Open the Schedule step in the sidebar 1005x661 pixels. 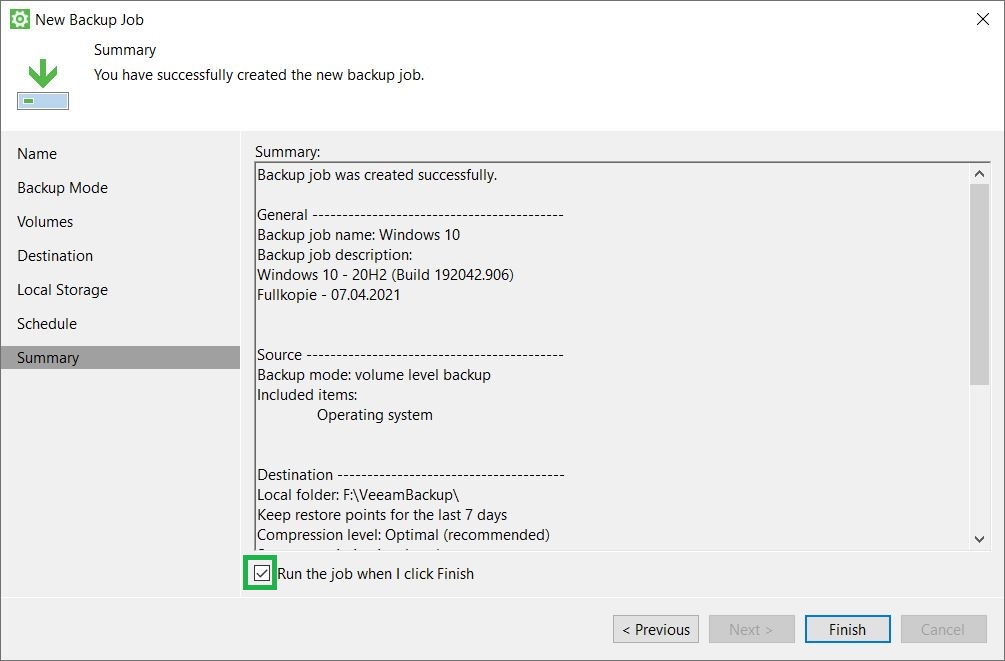[47, 323]
